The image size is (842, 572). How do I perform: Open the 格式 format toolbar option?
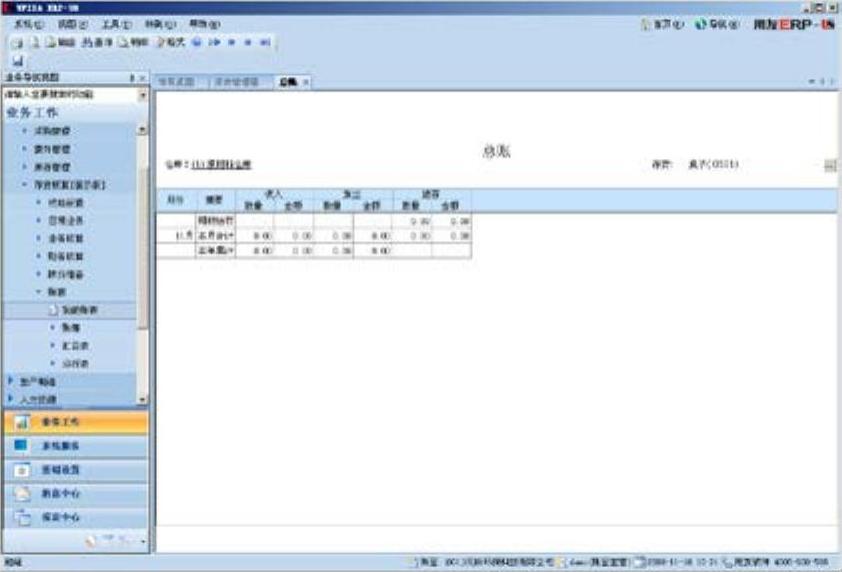(x=170, y=44)
